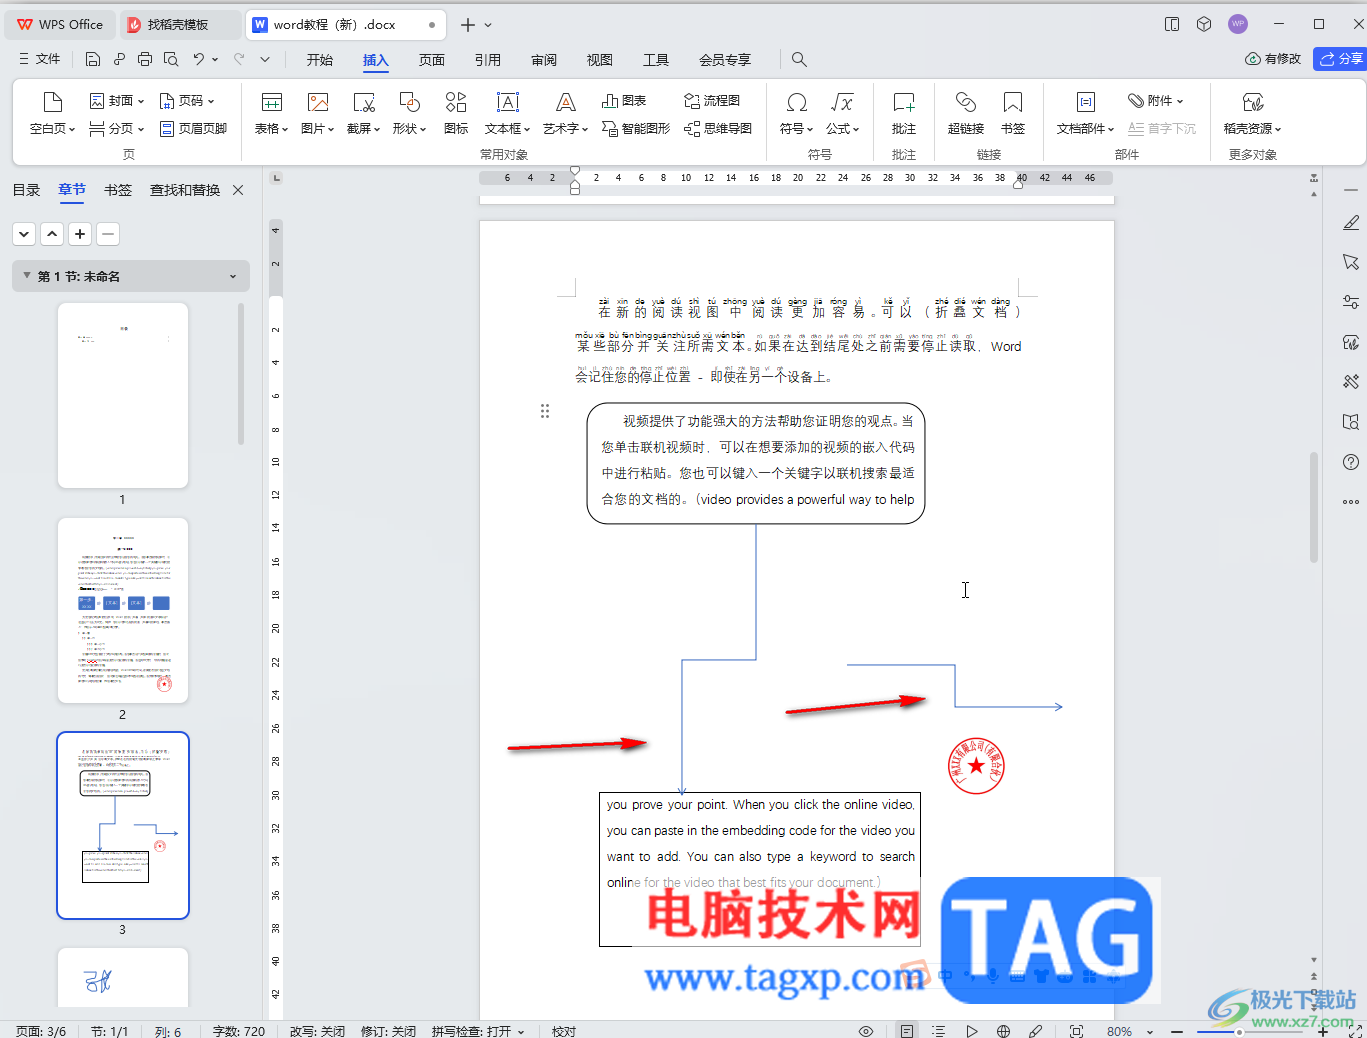Switch to outline view icon
The width and height of the screenshot is (1367, 1038).
pyautogui.click(x=938, y=1031)
